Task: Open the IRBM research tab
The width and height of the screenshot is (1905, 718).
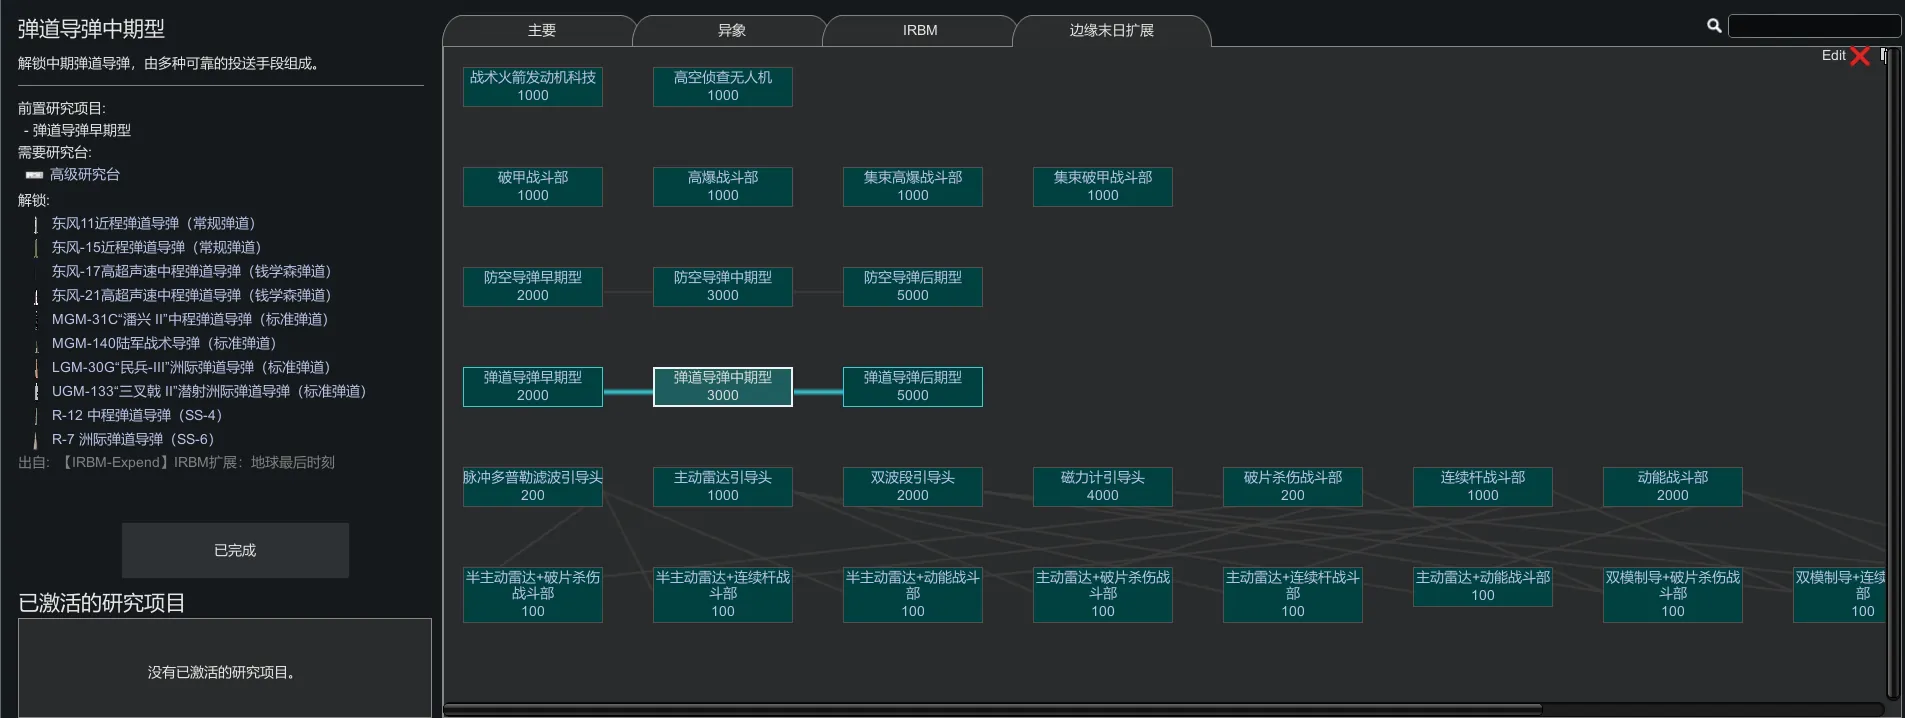Action: 920,31
